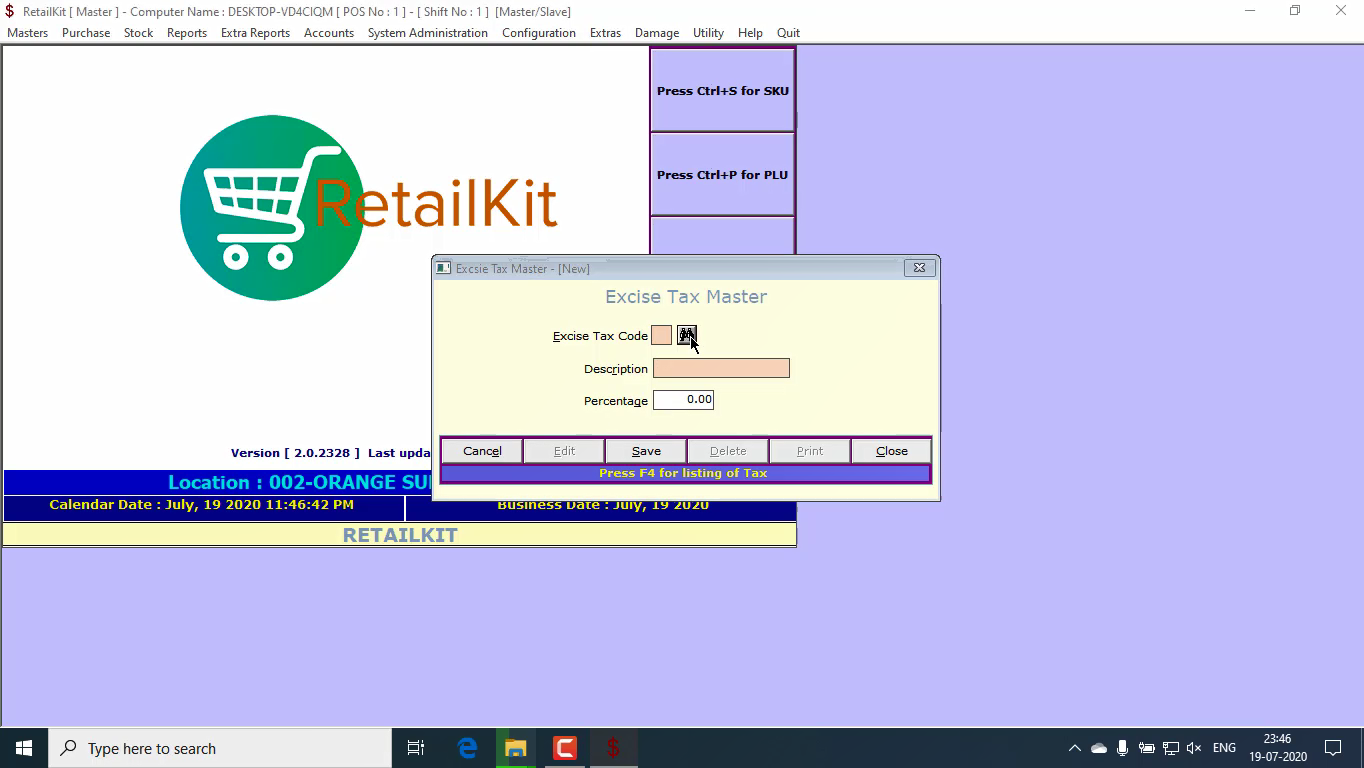Open the taskbar clock showing 23:46
This screenshot has height=768, width=1364.
coord(1277,748)
